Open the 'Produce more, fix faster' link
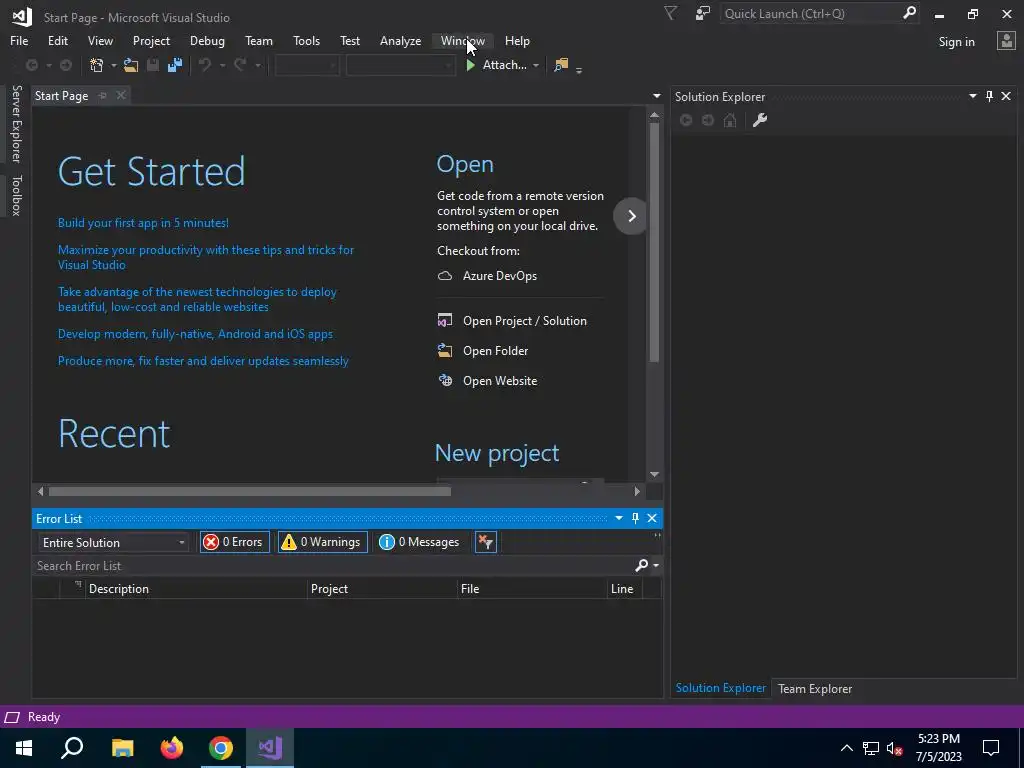Screen dimensions: 1024x768 click(203, 360)
